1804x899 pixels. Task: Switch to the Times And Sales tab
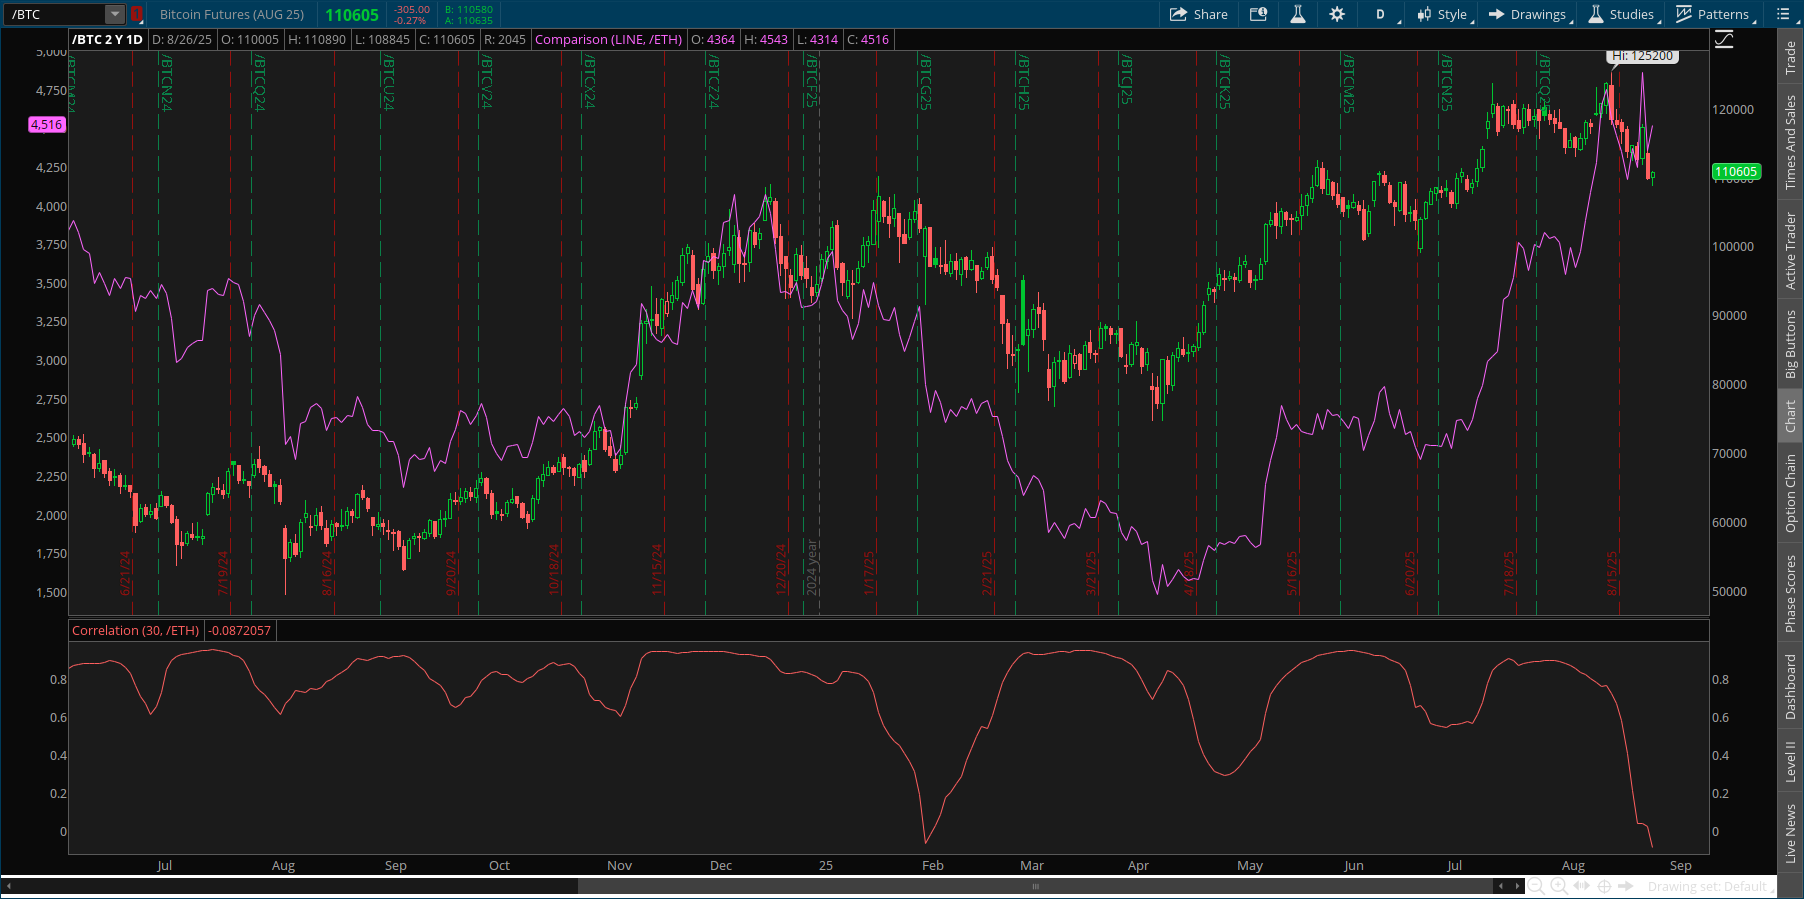coord(1791,142)
